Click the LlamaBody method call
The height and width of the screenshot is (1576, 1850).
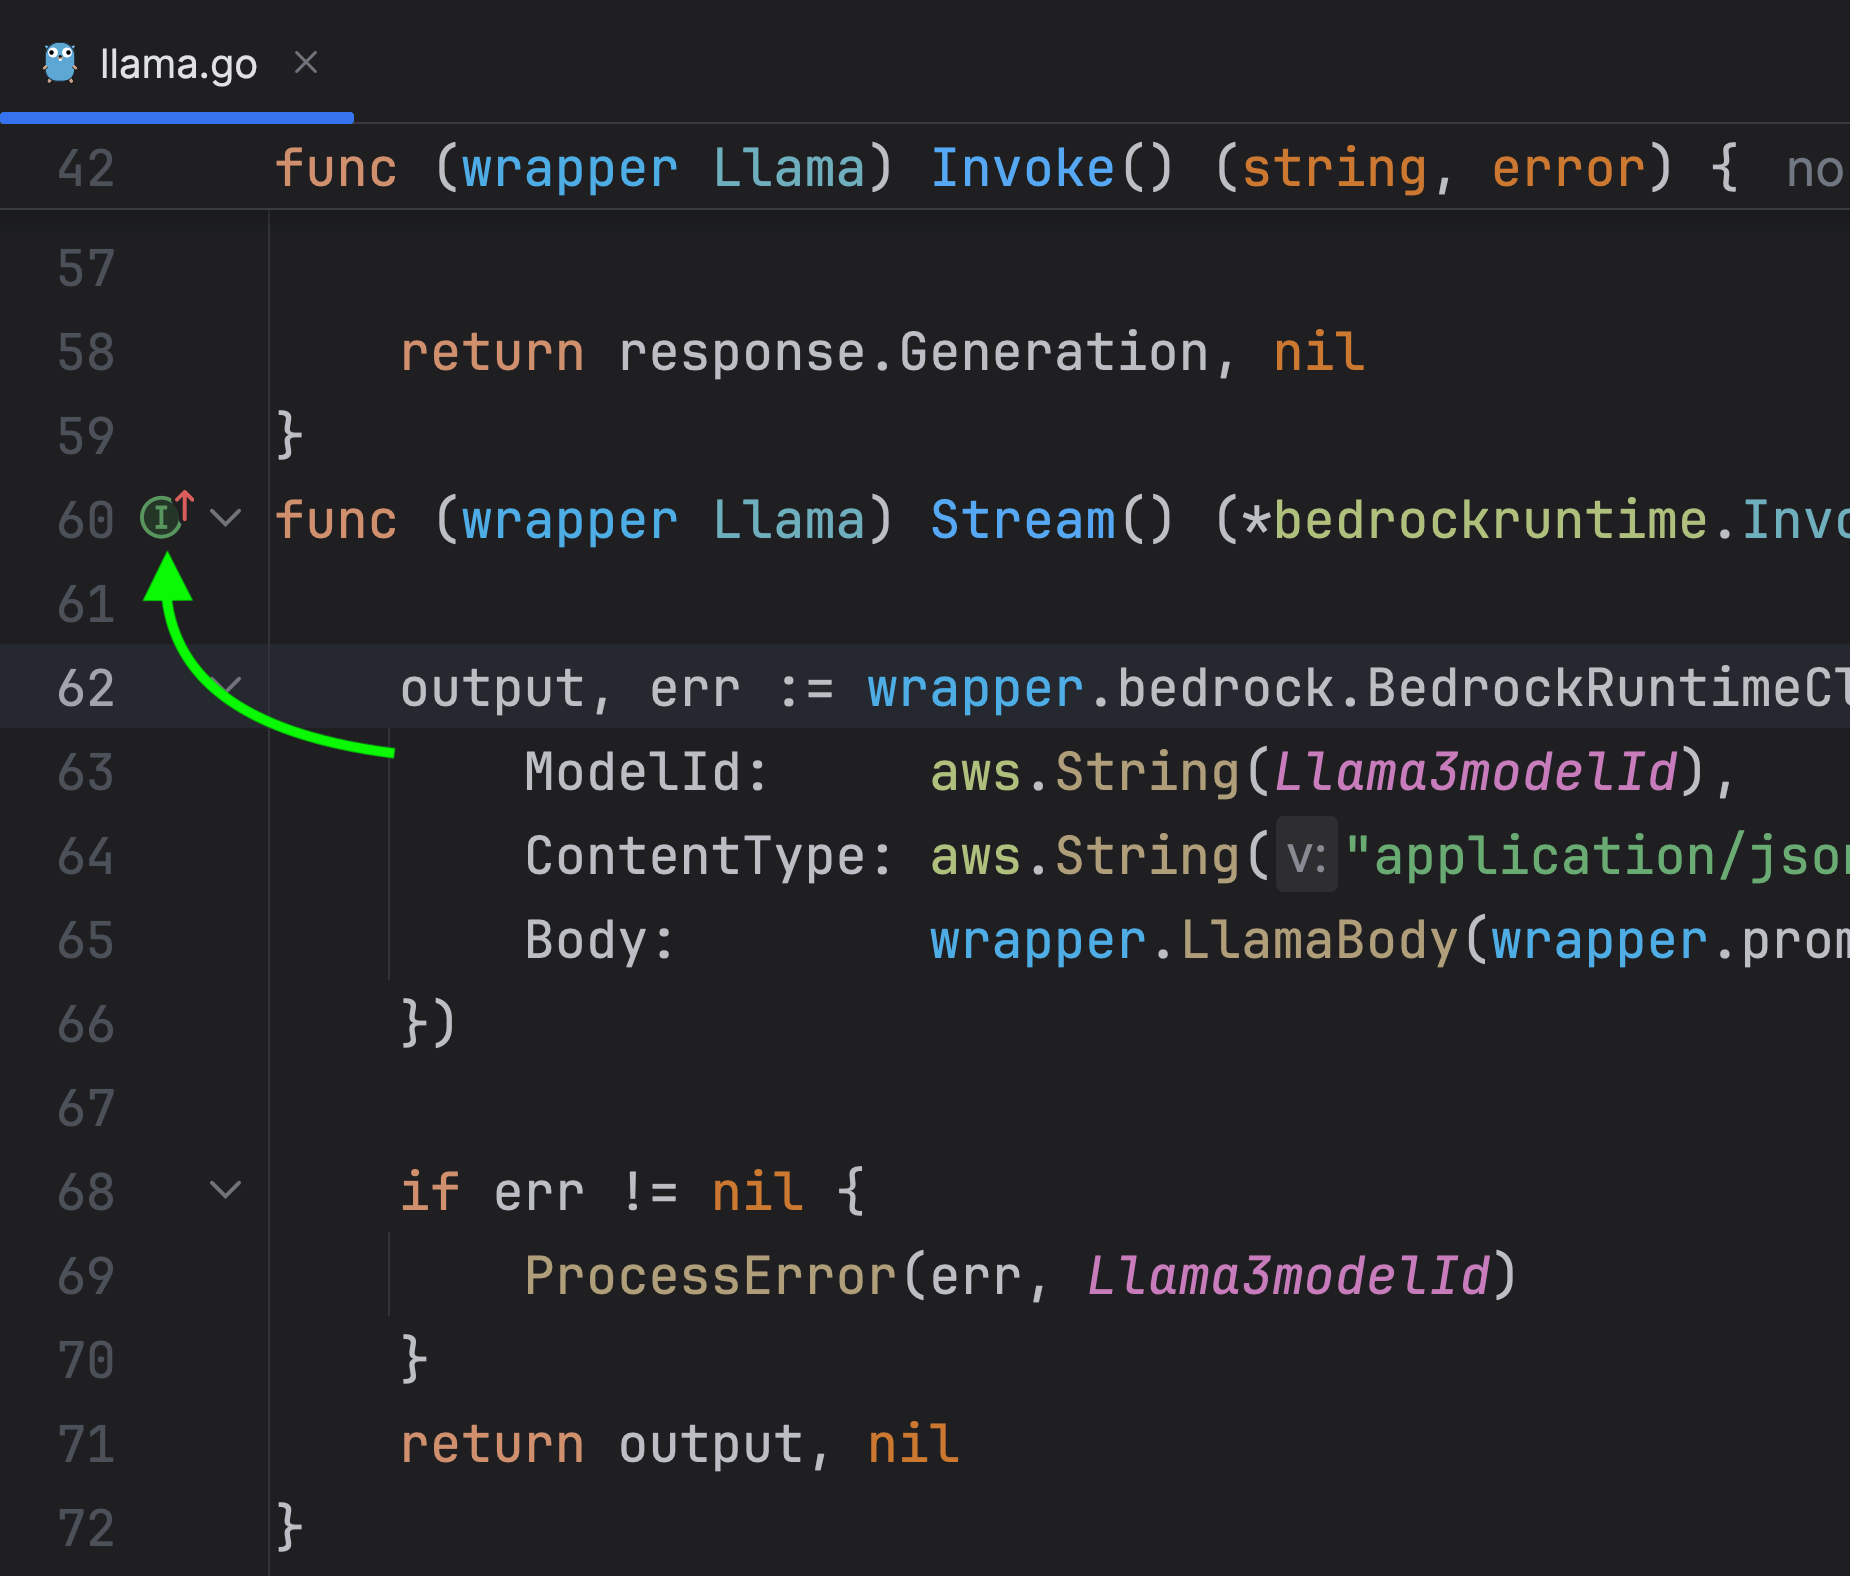click(1318, 941)
